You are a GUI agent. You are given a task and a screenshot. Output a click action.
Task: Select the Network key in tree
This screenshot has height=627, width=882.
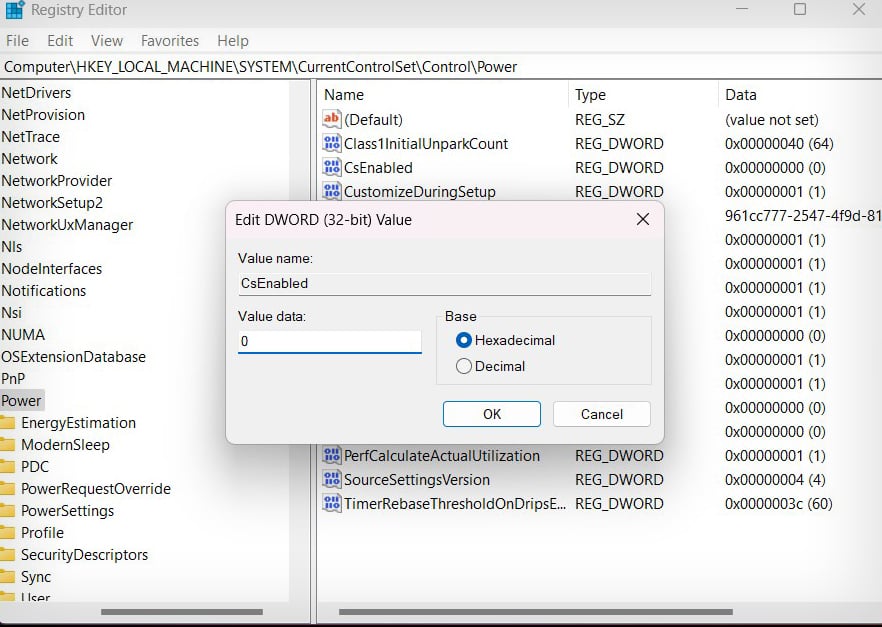pyautogui.click(x=29, y=159)
